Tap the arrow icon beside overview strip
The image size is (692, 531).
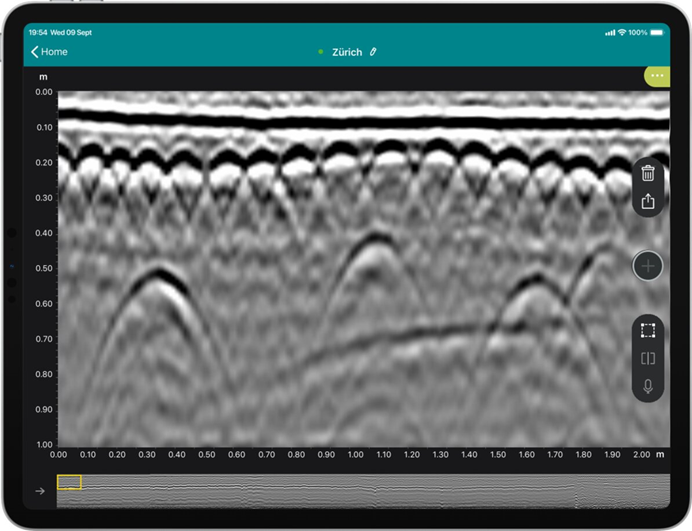(x=40, y=491)
